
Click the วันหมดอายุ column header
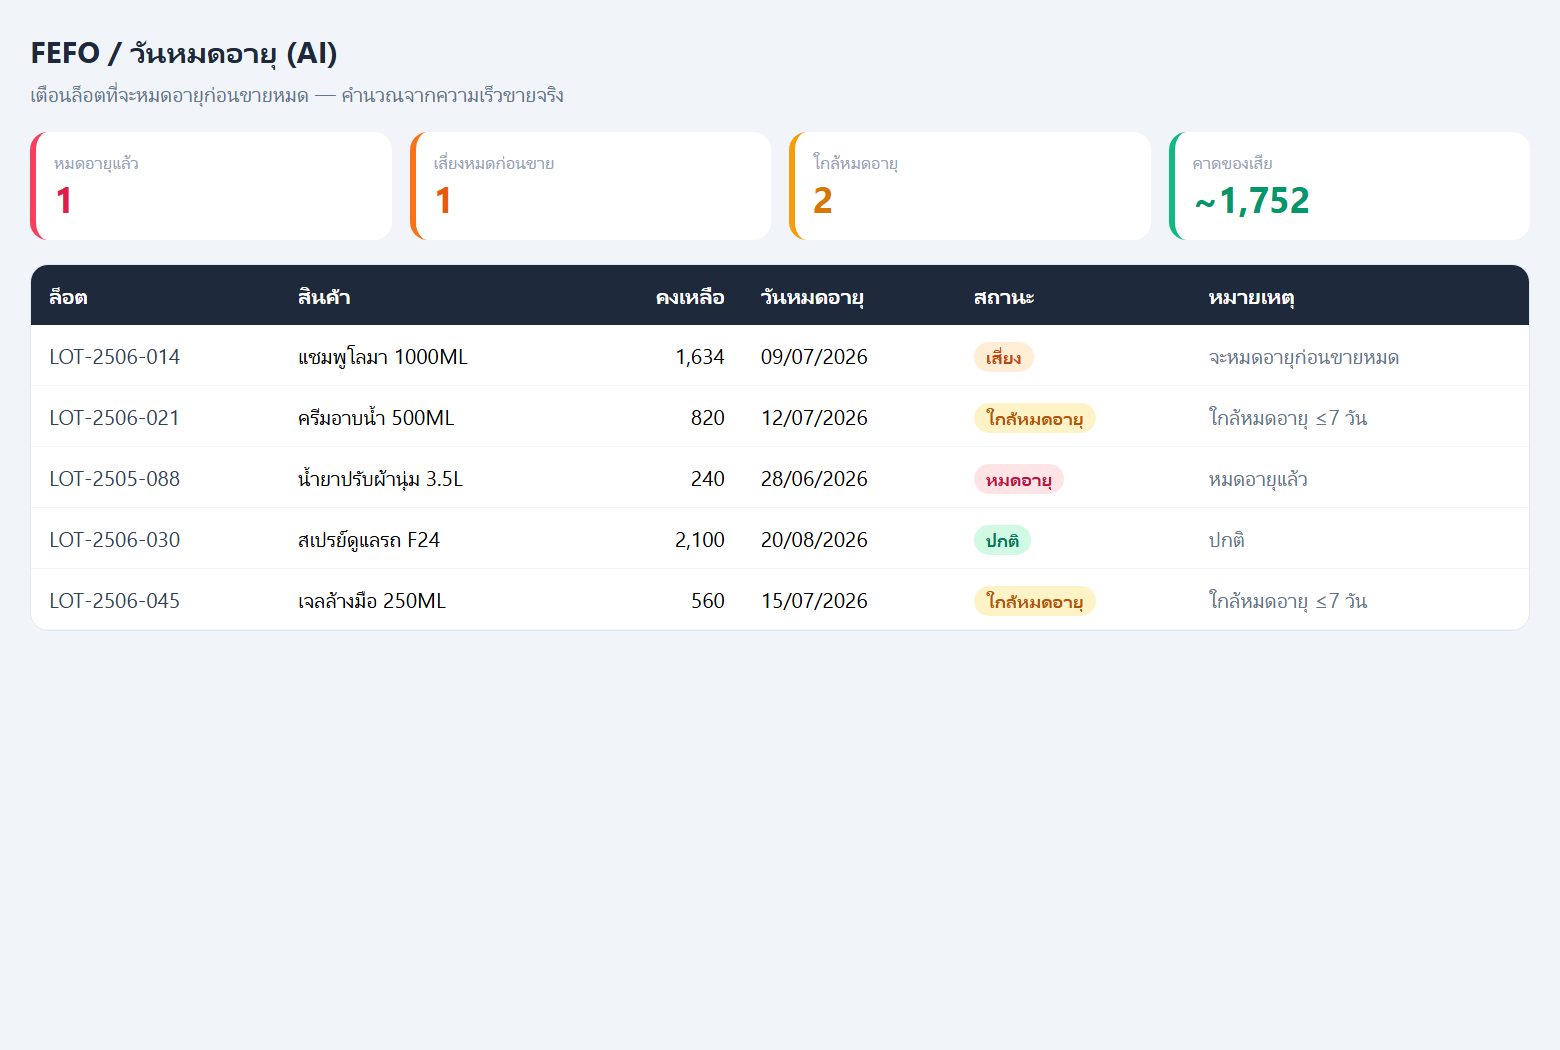(812, 297)
